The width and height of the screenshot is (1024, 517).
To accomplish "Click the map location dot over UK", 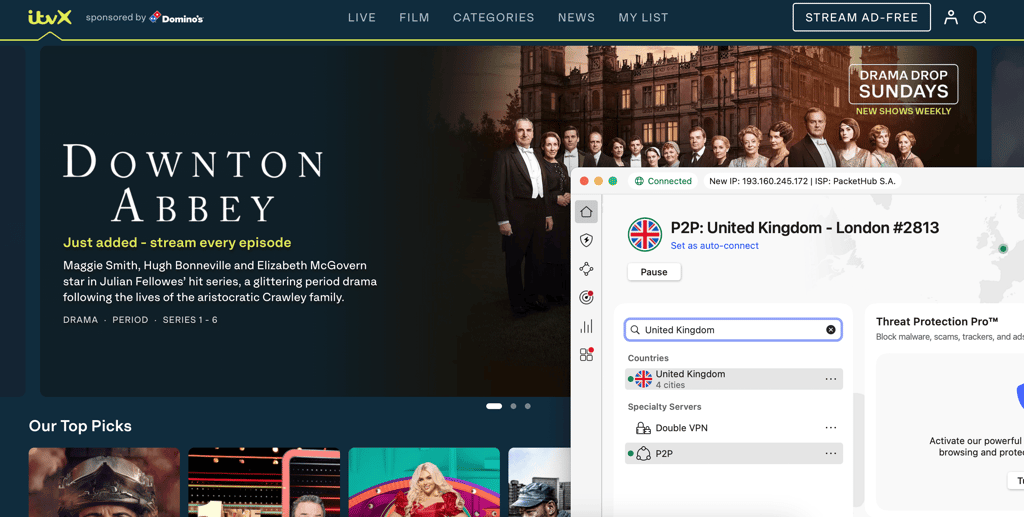I will point(1003,249).
